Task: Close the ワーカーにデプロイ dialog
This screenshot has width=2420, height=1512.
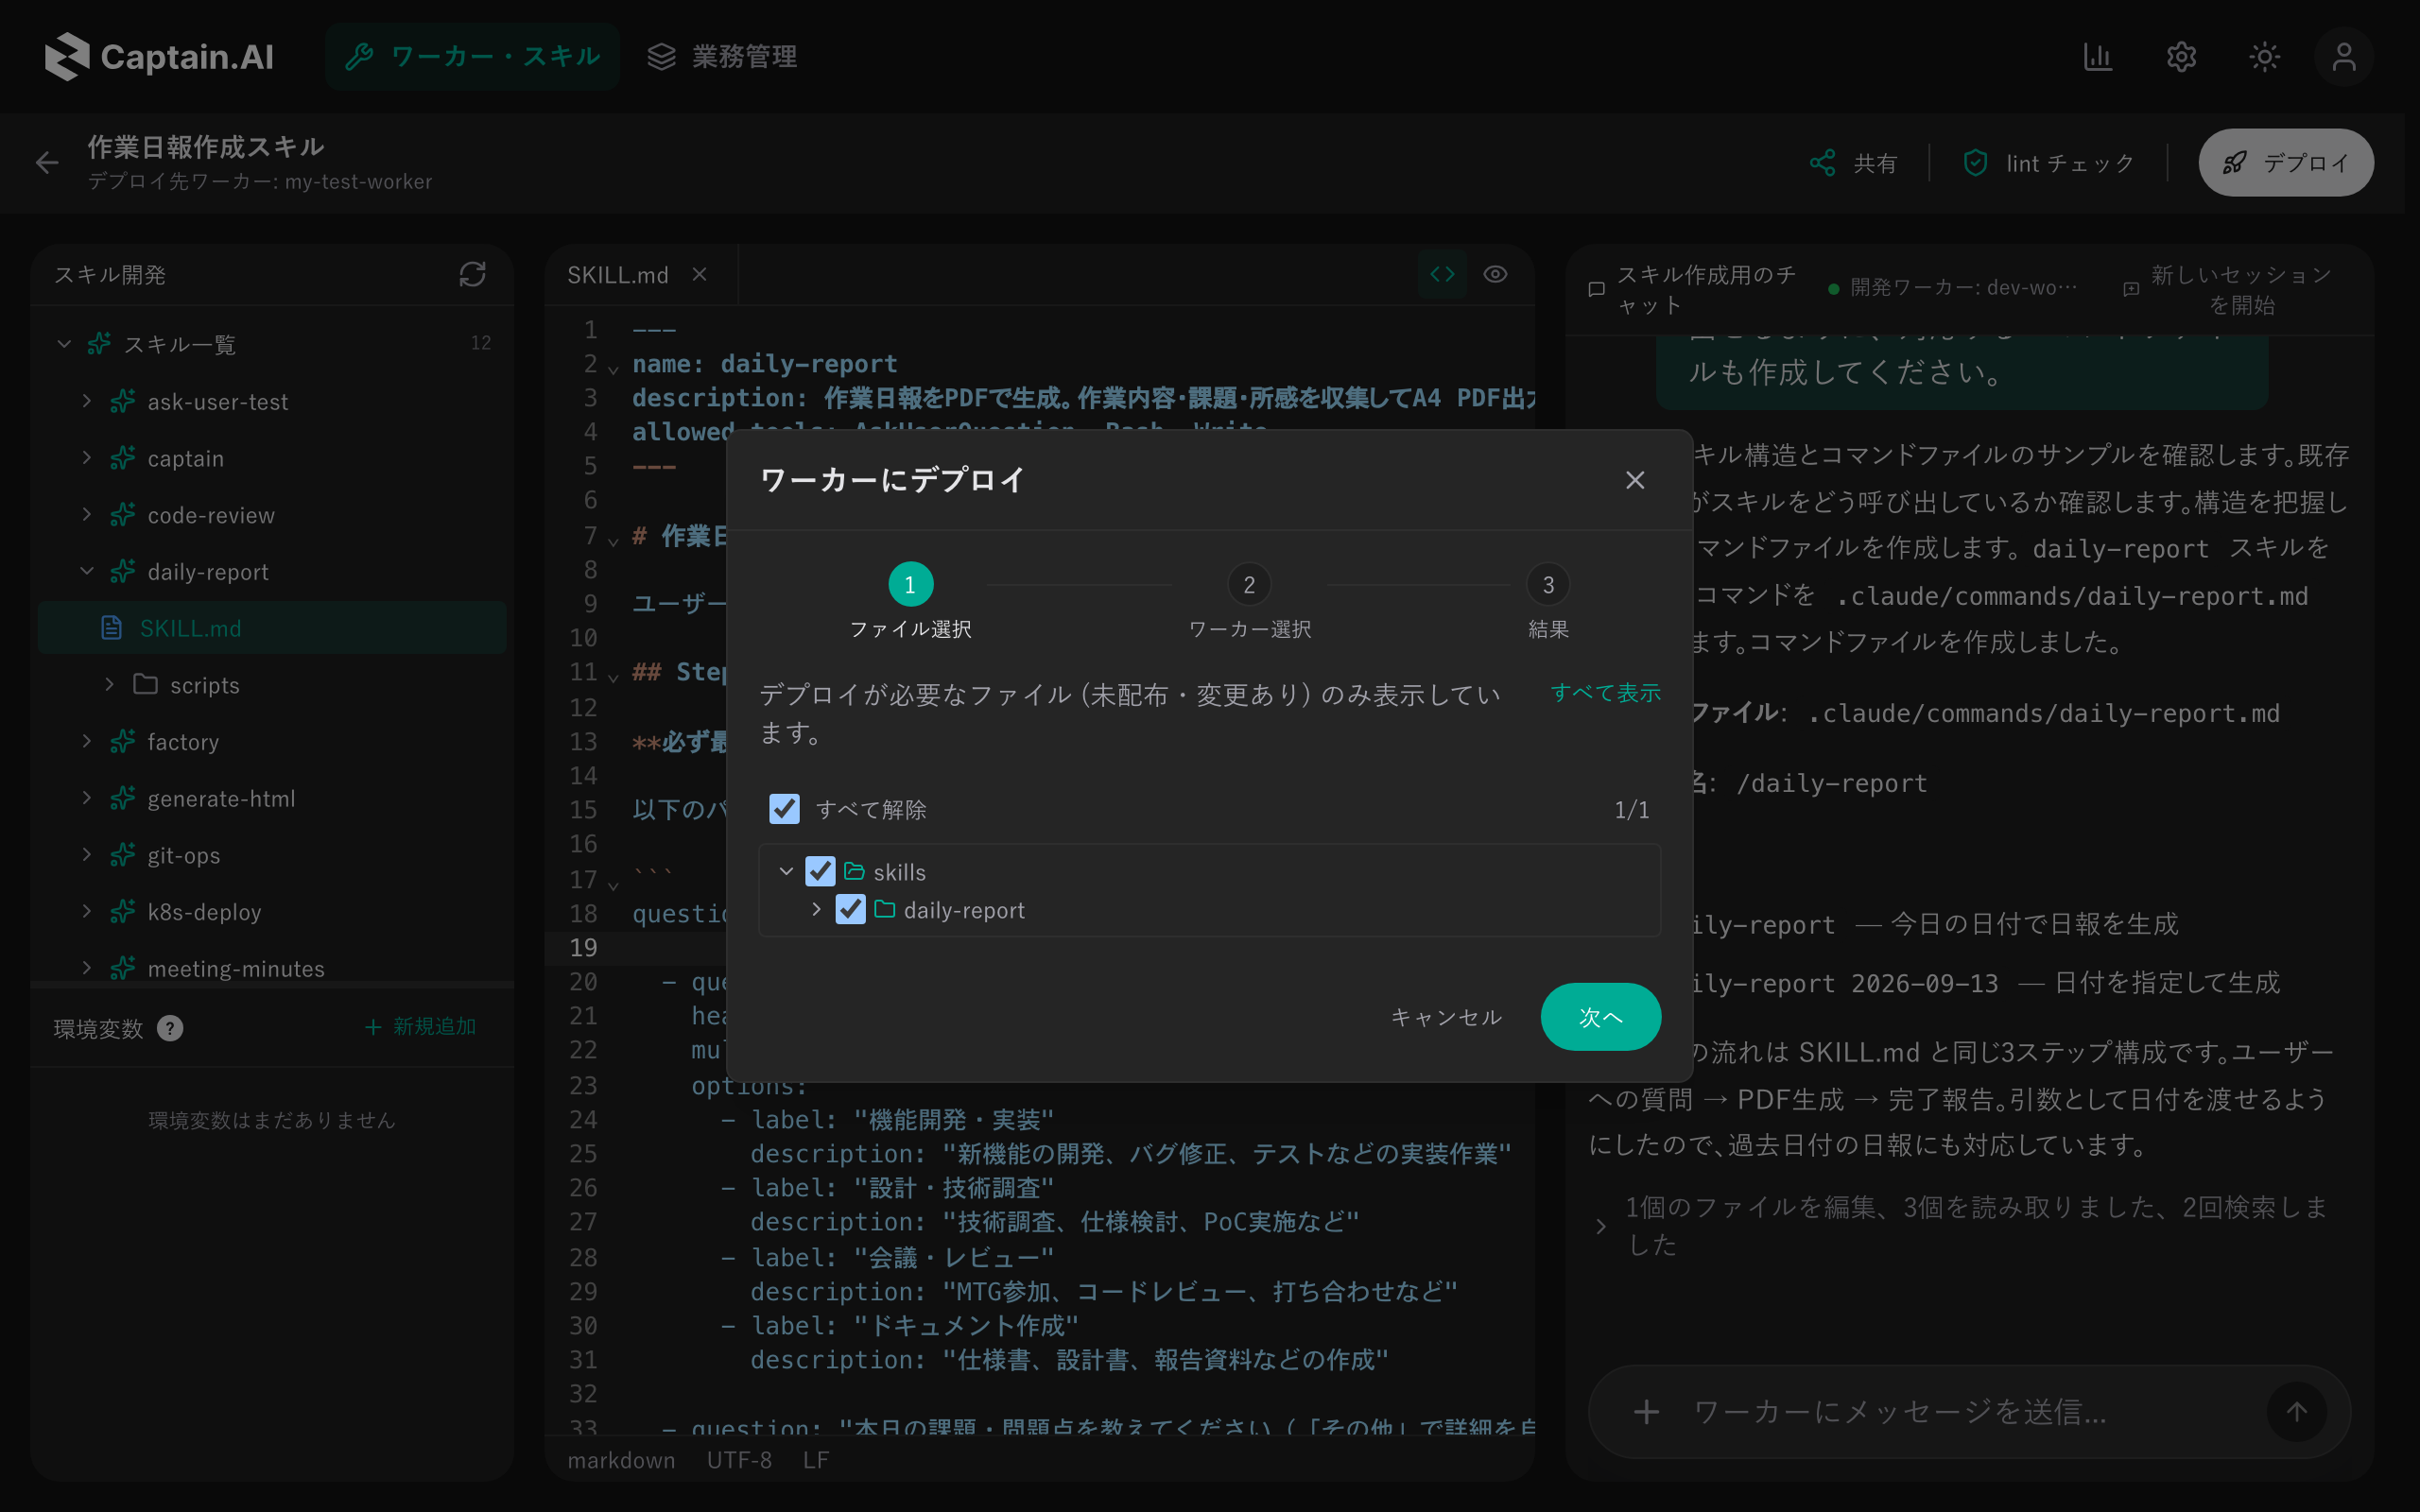Action: pyautogui.click(x=1635, y=480)
